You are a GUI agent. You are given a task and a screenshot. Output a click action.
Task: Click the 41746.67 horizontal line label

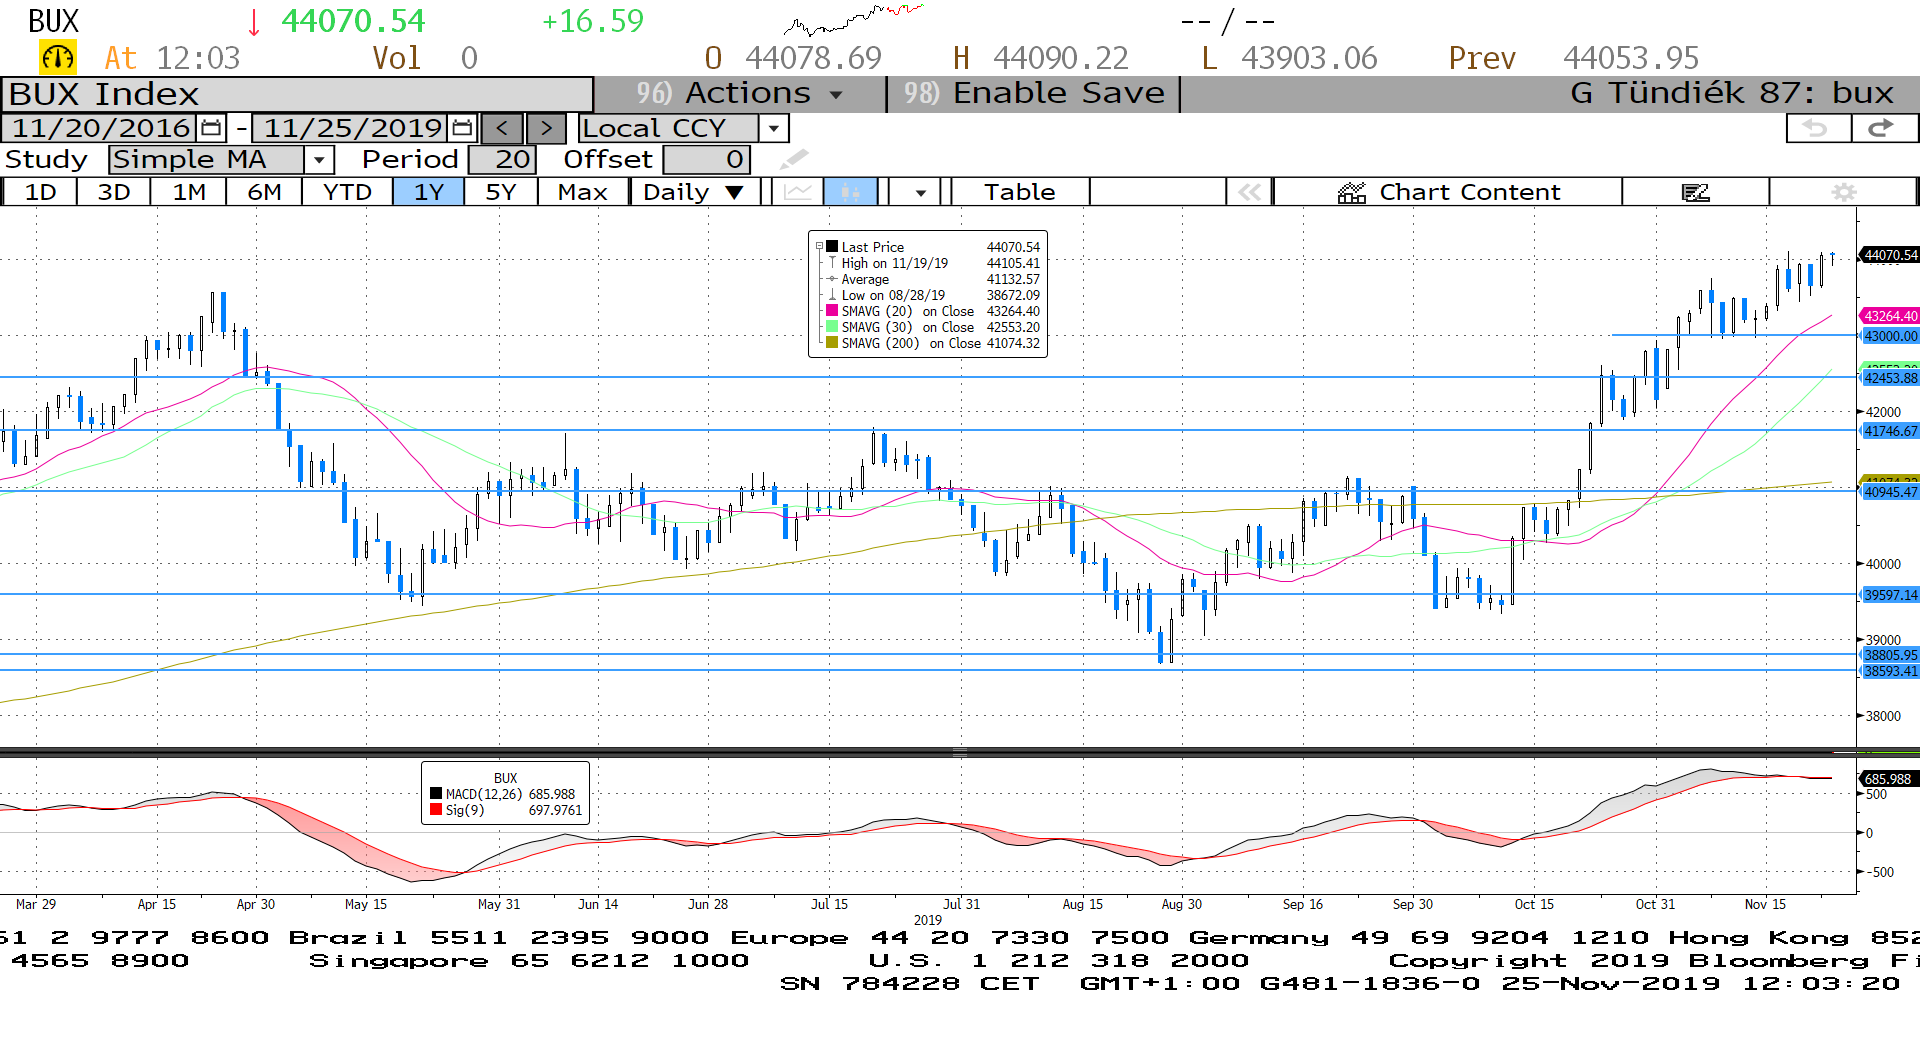click(x=1890, y=431)
